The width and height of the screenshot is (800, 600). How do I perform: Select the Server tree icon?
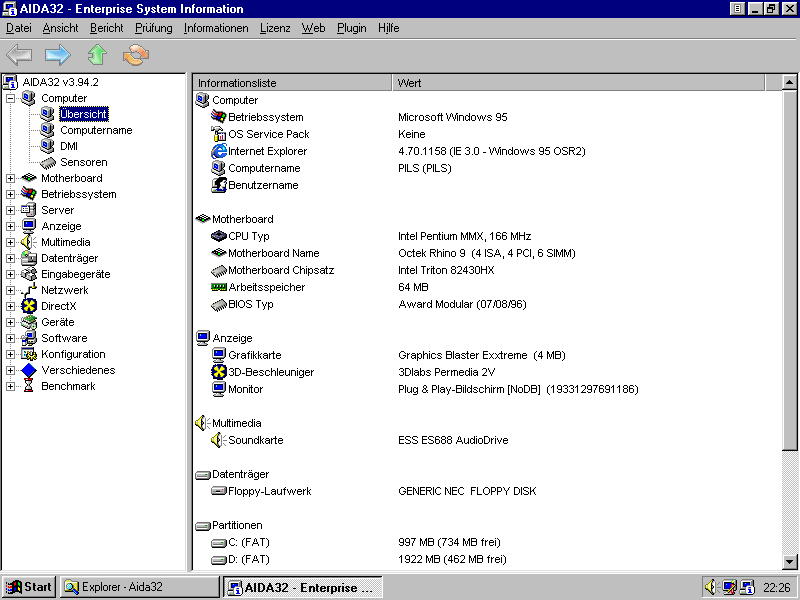pyautogui.click(x=29, y=210)
